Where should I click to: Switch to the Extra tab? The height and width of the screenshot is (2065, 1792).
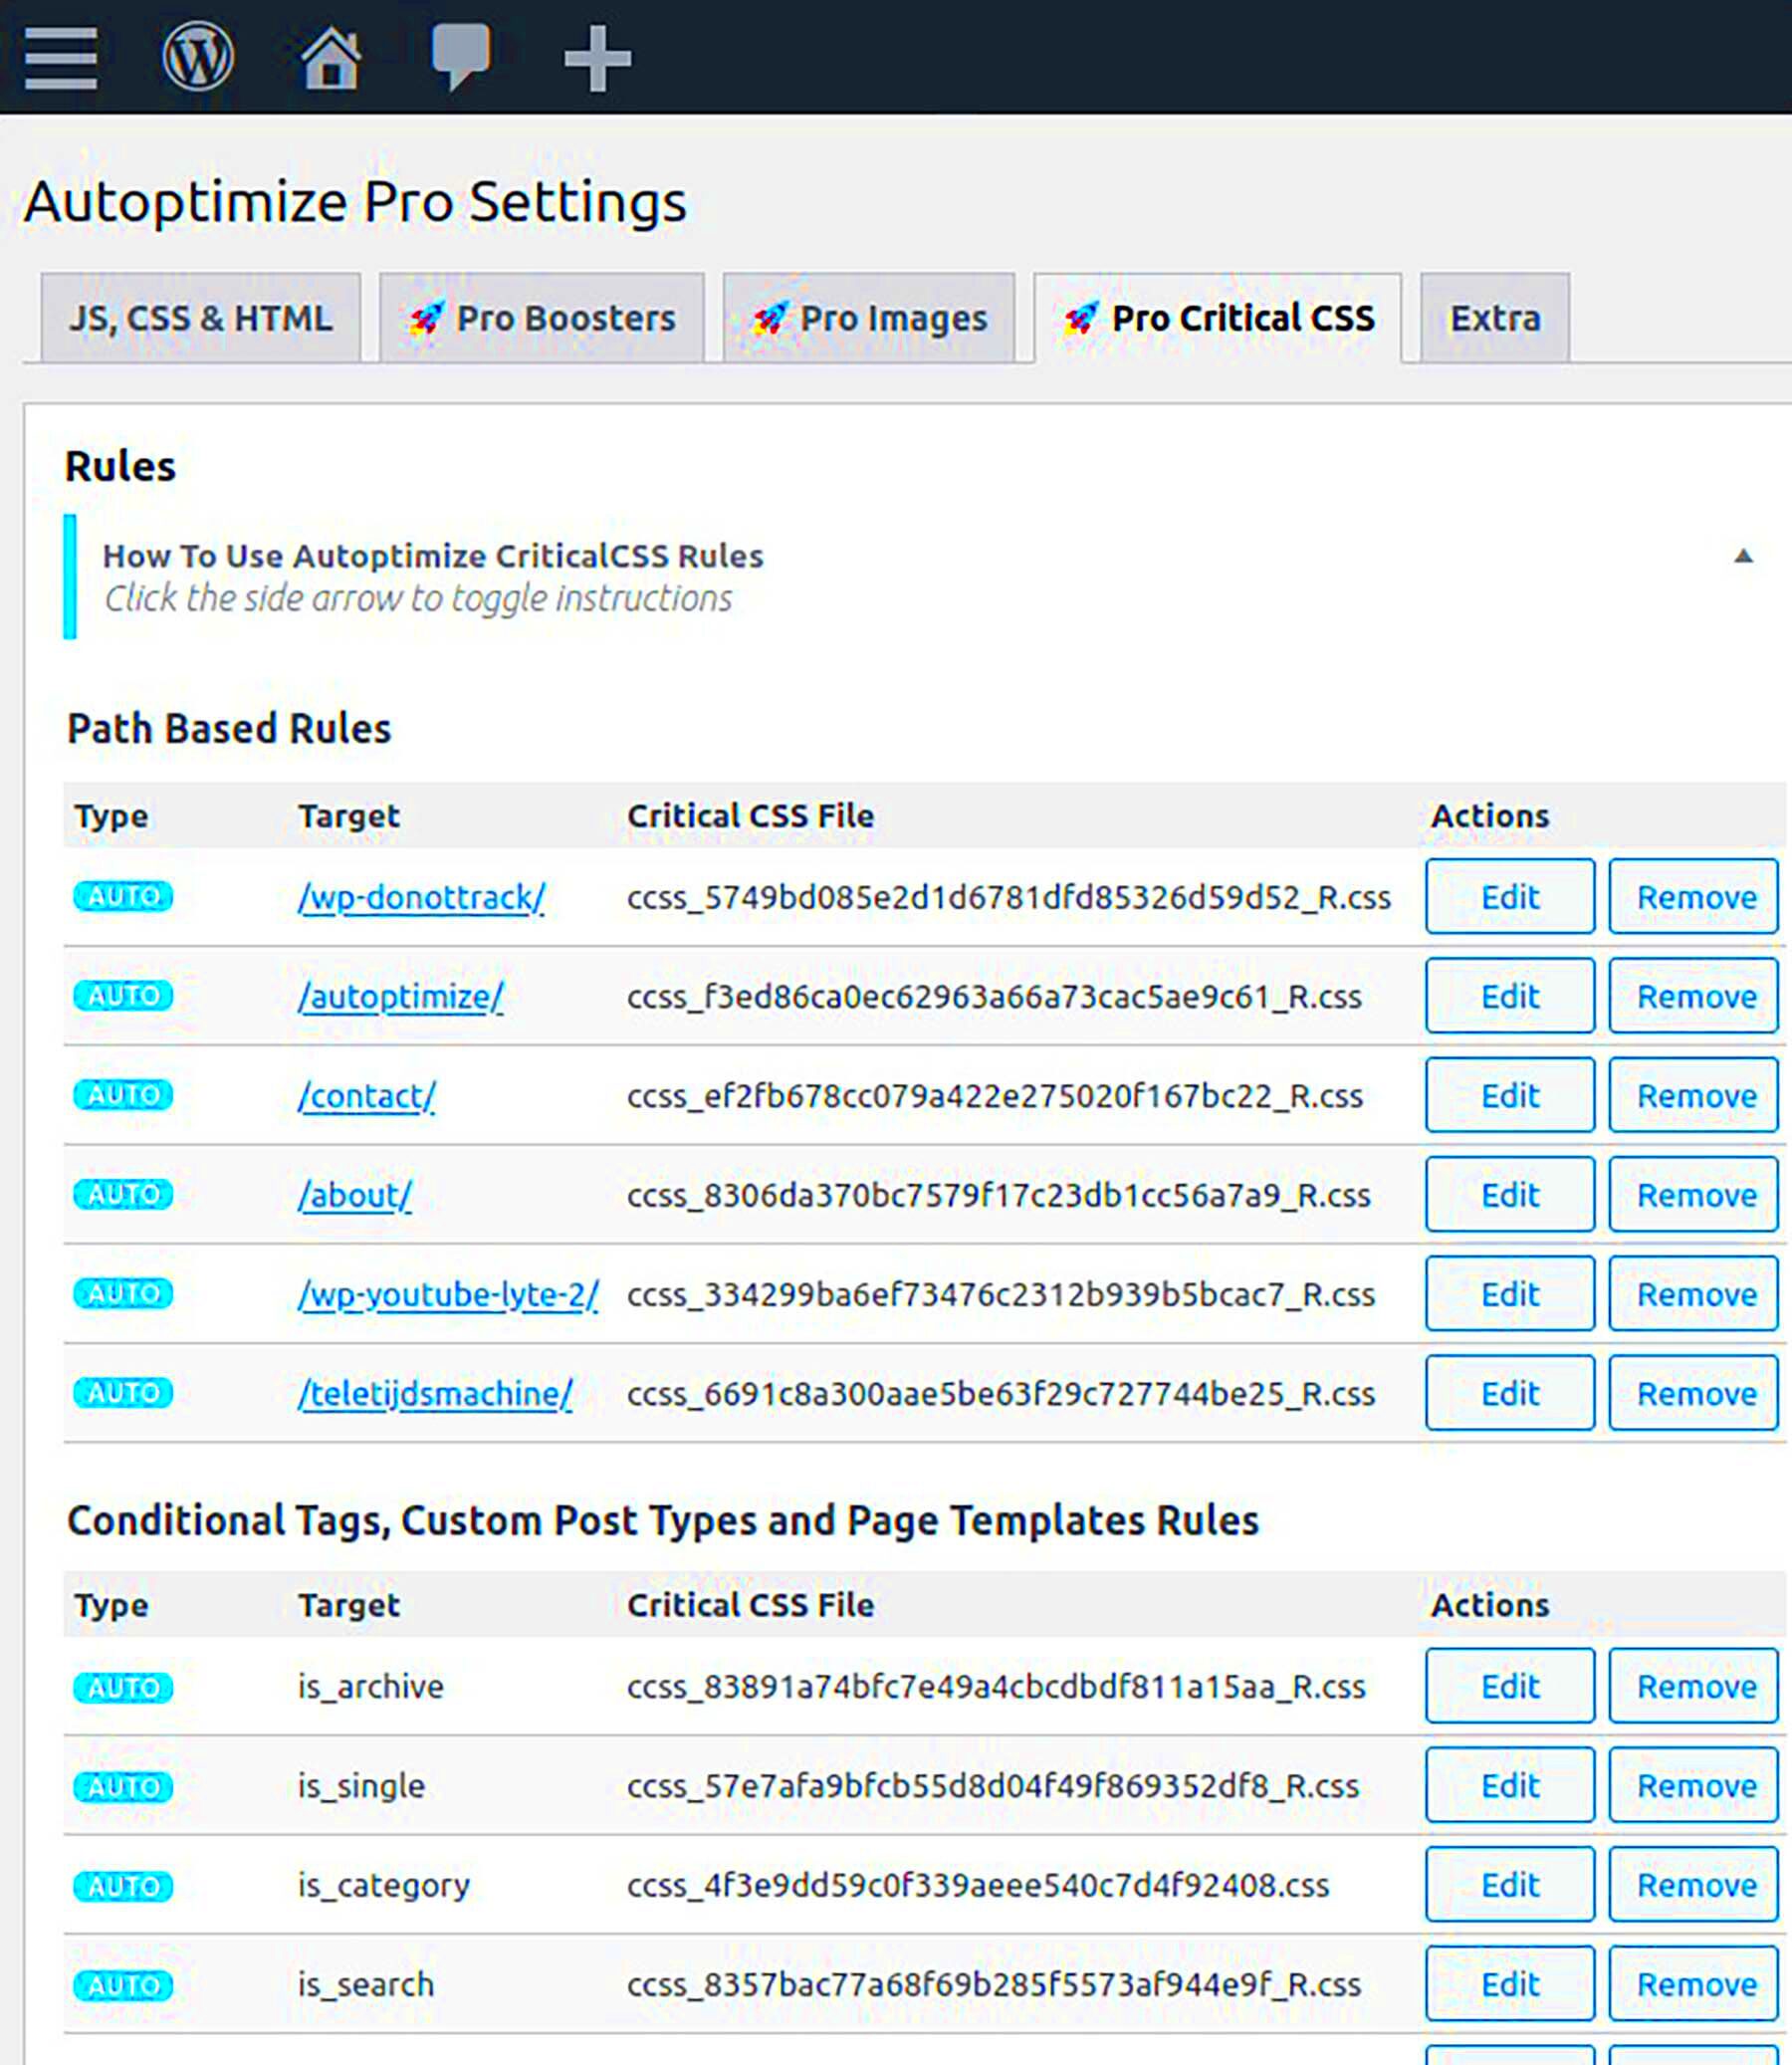(1495, 318)
